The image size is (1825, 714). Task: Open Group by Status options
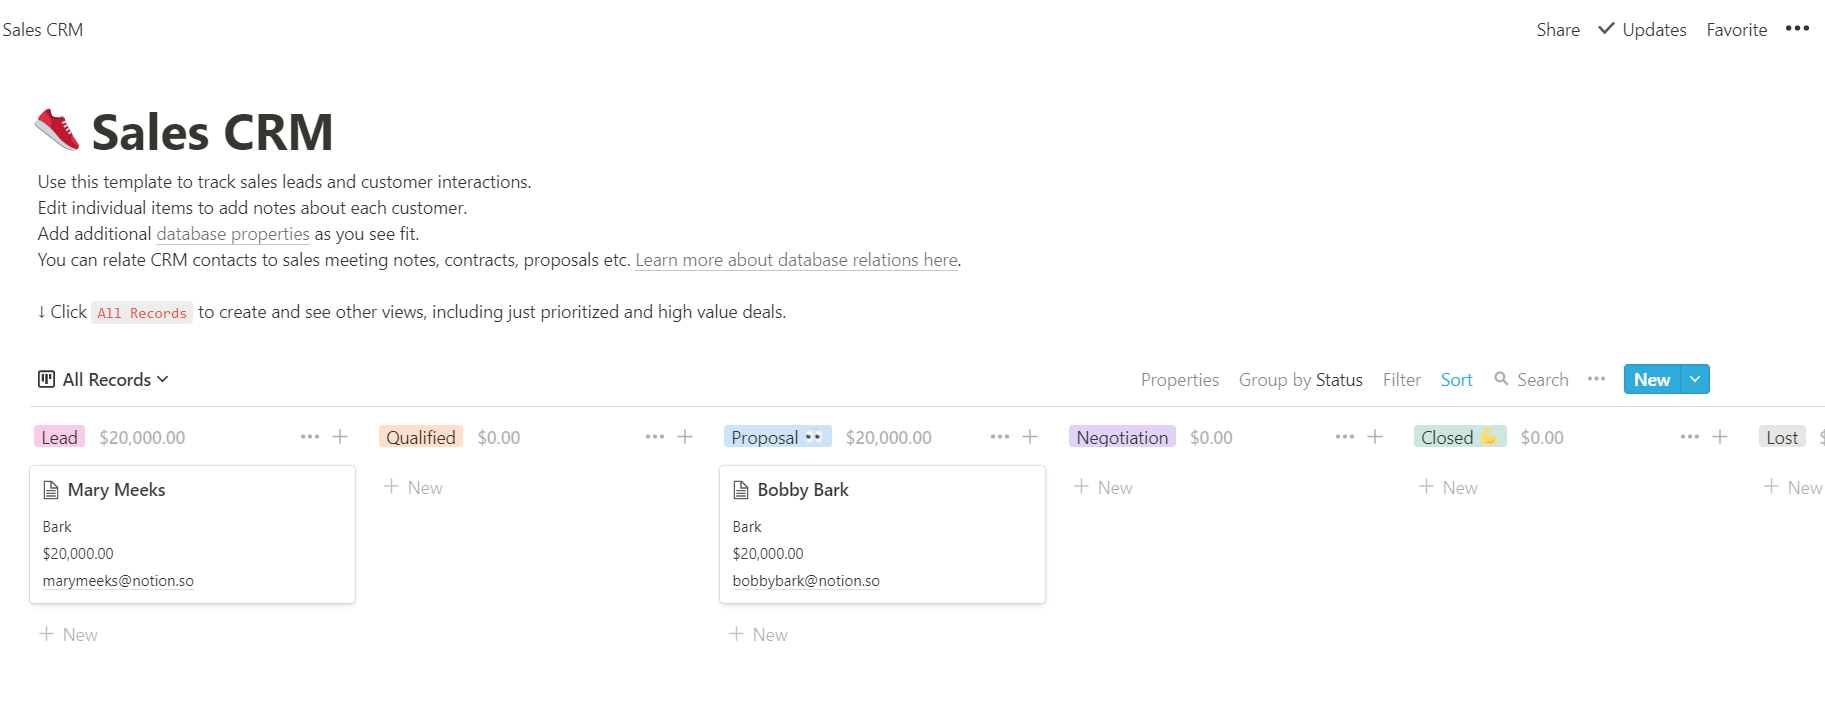pyautogui.click(x=1300, y=380)
